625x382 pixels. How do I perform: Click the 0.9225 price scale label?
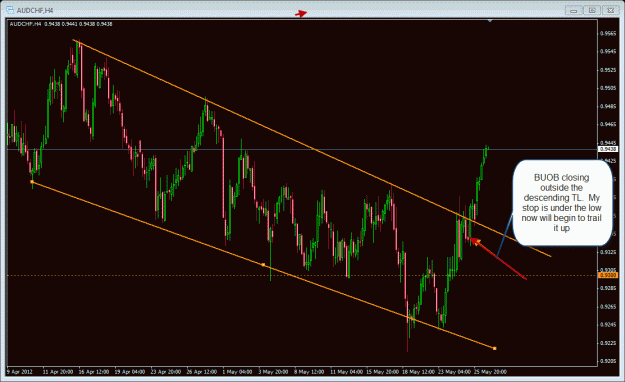(x=608, y=343)
